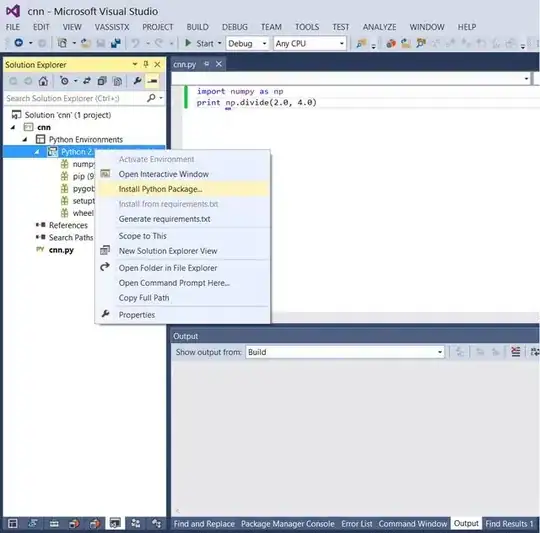Switch to the Error List tab
This screenshot has width=540, height=533.
tap(356, 524)
